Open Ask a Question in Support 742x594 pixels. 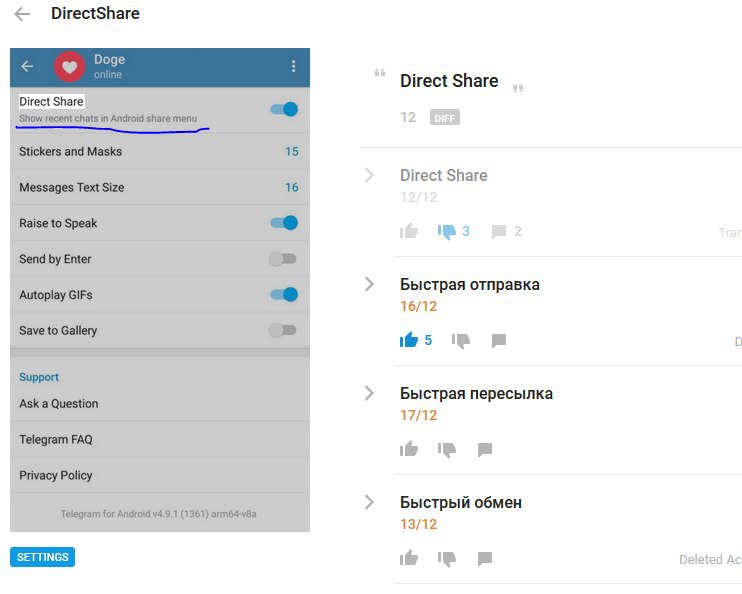(160, 404)
